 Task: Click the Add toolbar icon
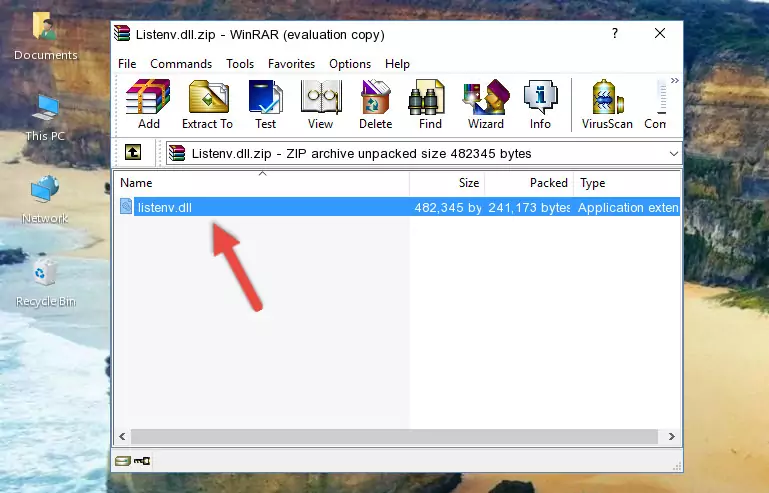148,104
